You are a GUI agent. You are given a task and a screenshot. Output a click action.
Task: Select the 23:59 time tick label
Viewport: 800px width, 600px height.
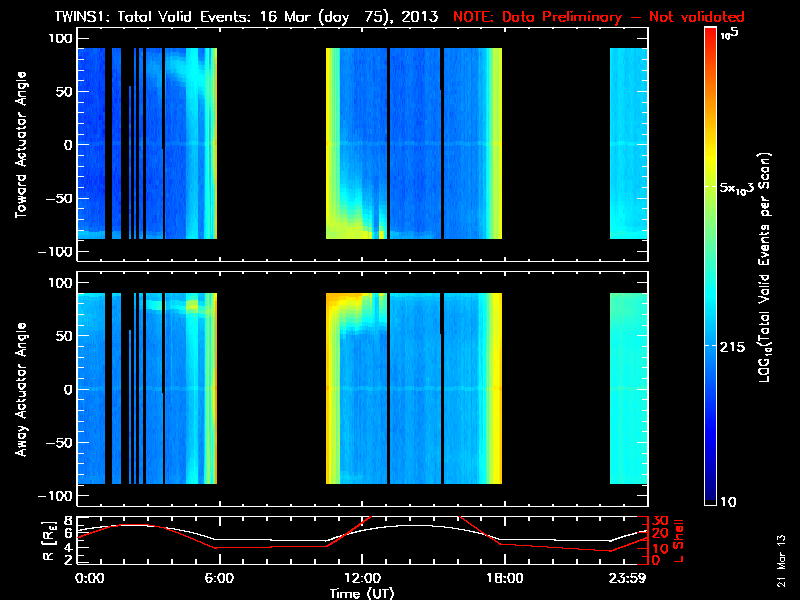tap(629, 577)
